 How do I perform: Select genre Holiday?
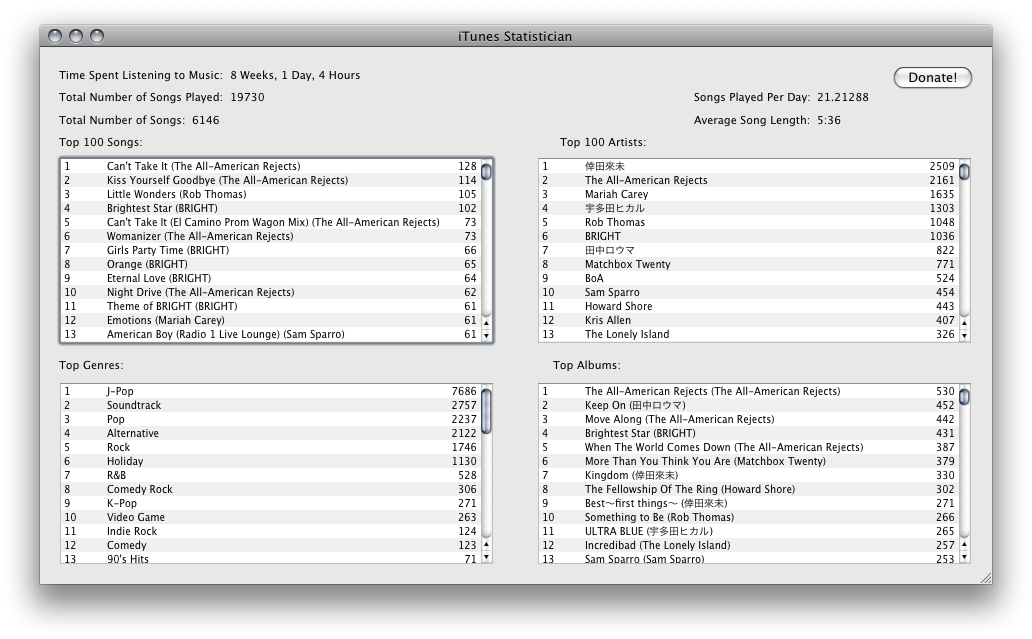coord(271,461)
